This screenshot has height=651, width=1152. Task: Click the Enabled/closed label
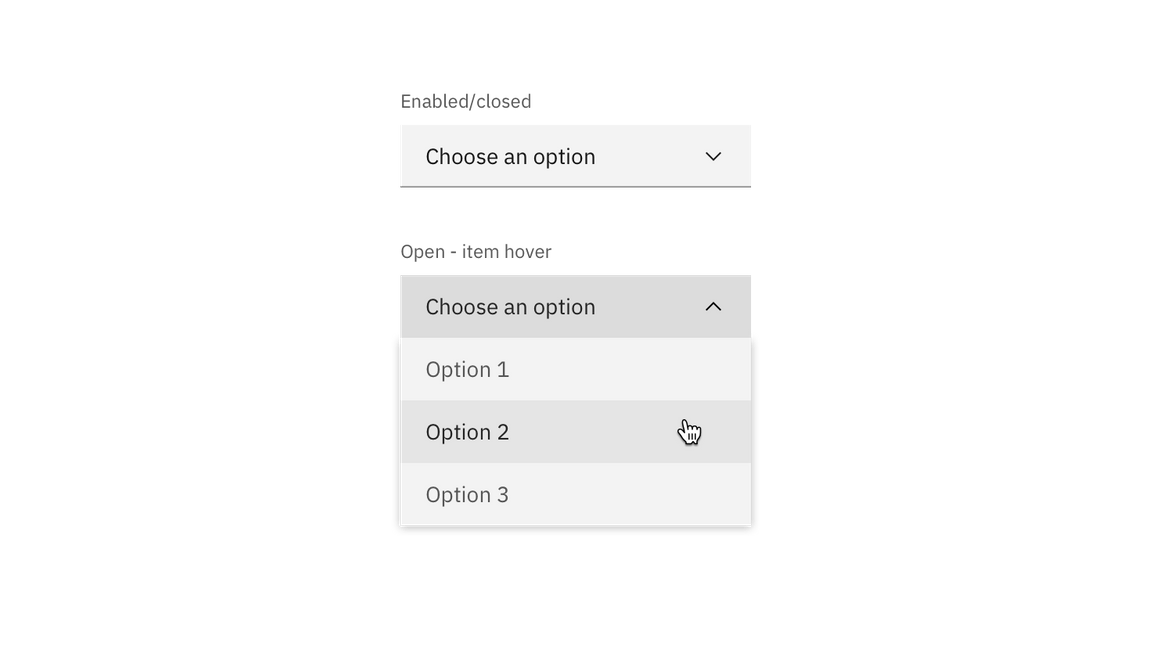tap(466, 100)
